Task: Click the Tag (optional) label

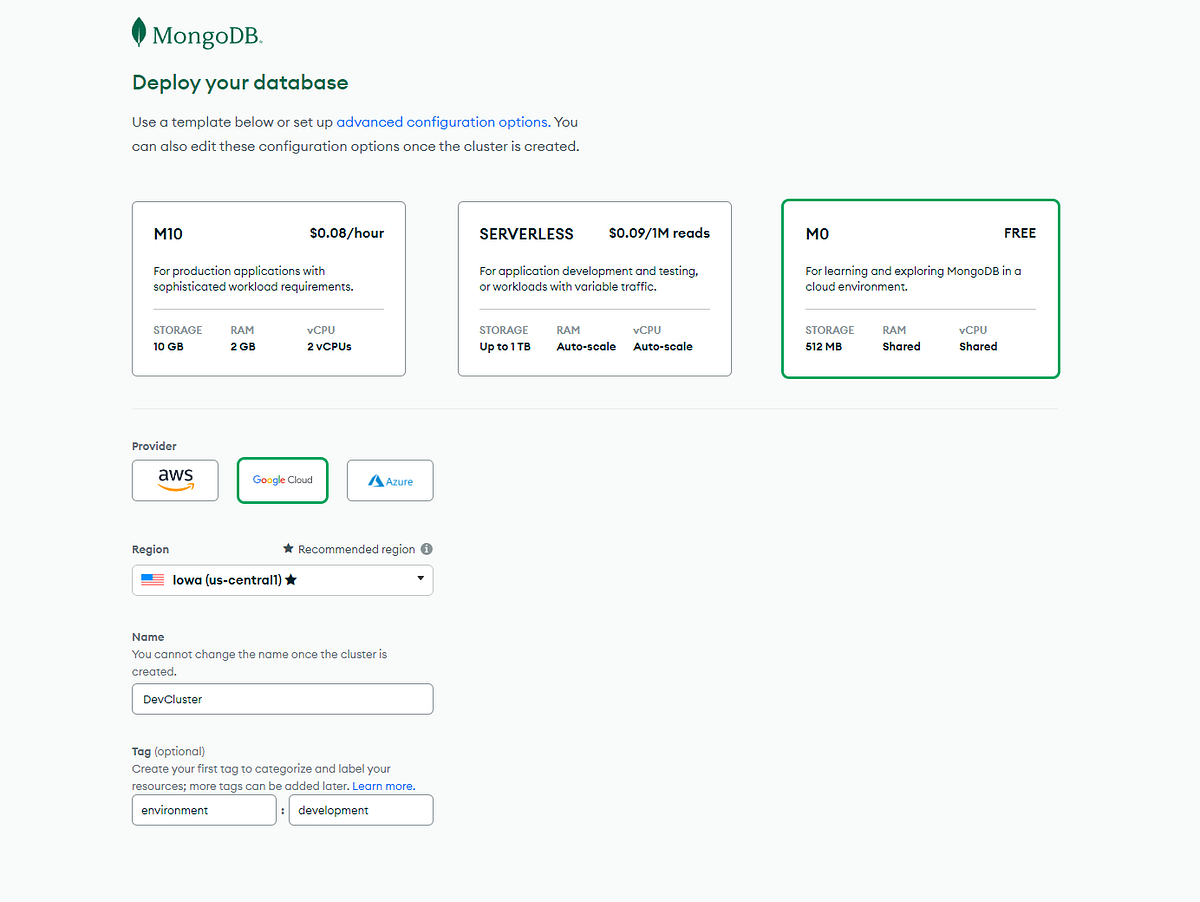Action: click(168, 751)
